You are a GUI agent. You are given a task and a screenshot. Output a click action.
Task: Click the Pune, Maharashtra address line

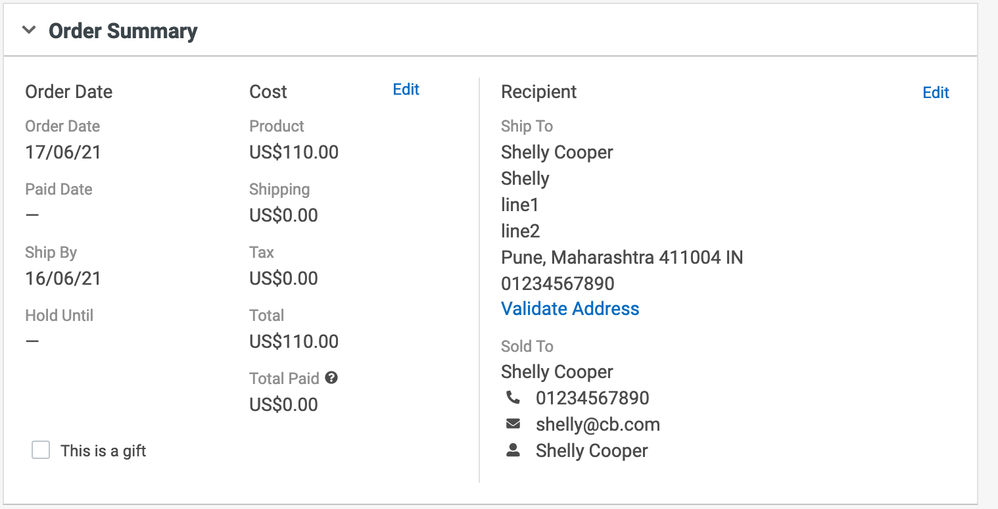click(622, 257)
